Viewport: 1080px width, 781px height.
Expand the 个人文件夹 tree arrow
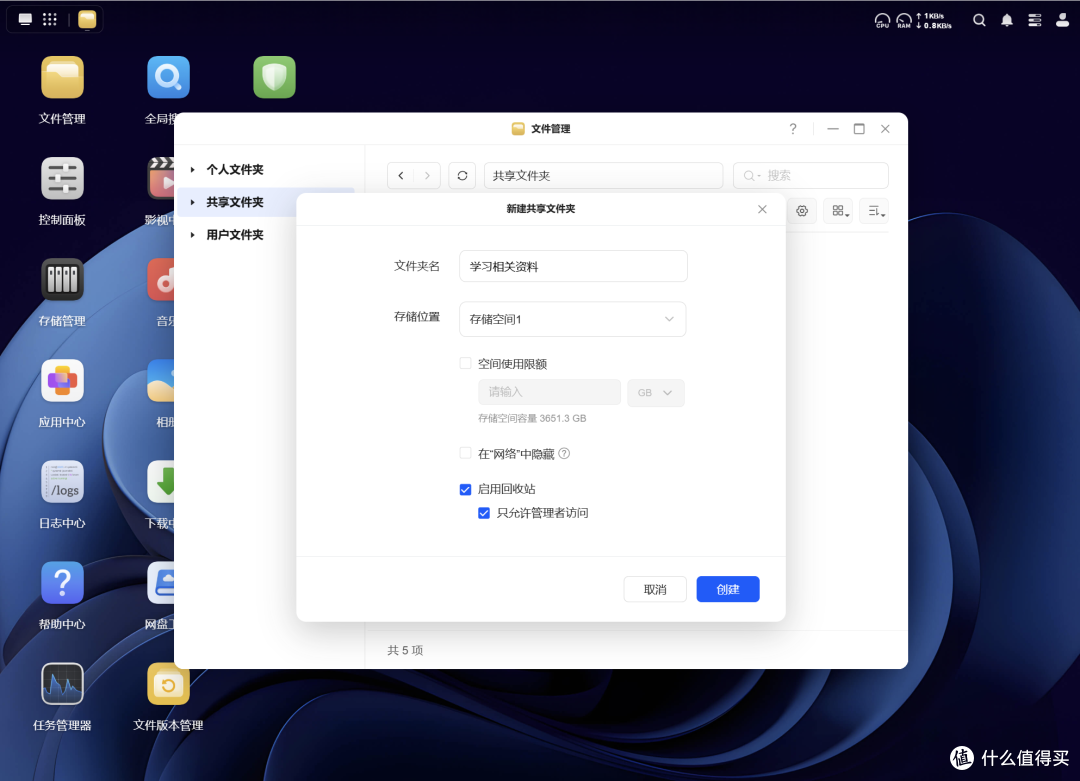[193, 169]
